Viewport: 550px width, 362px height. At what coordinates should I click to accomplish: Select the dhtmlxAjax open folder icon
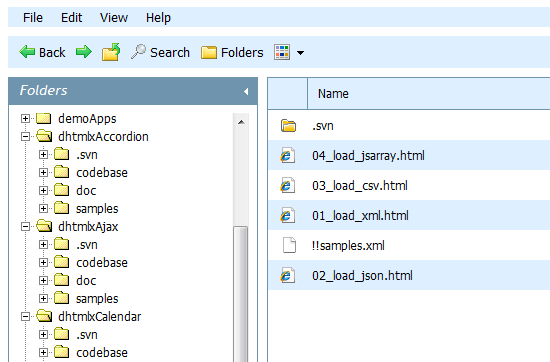tap(44, 226)
